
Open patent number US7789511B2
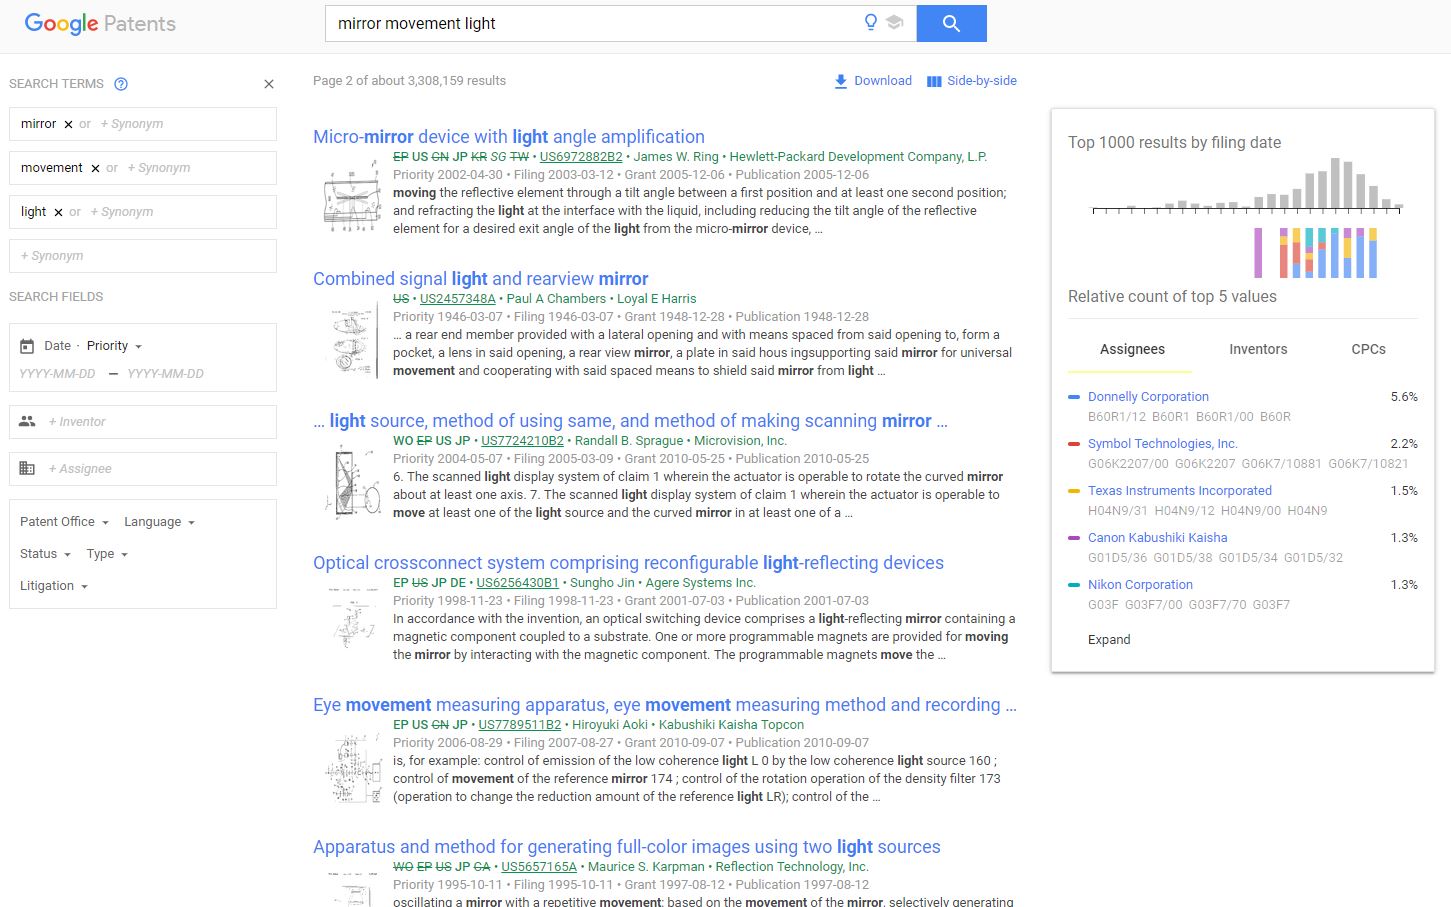[x=519, y=725]
